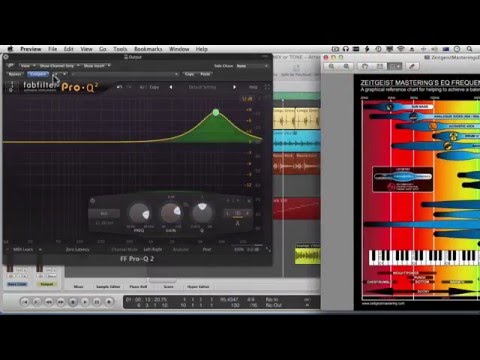This screenshot has width=480, height=360.
Task: Click the pencil annotate icon in Preview toolbar
Action: 412,66
